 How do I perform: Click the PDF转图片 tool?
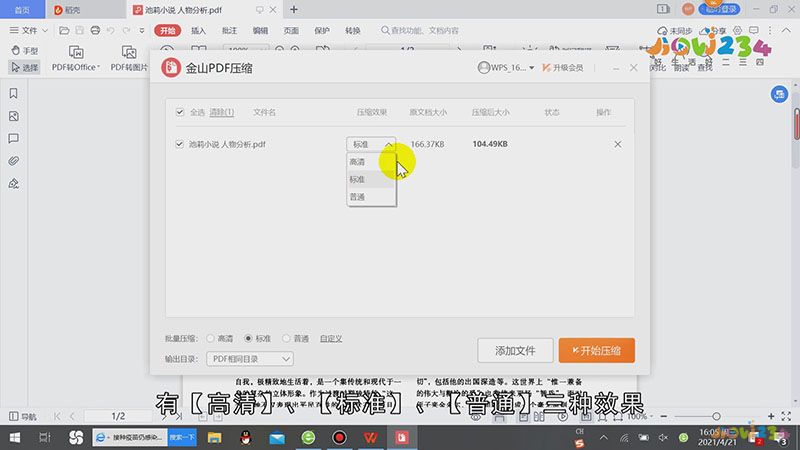pos(129,58)
